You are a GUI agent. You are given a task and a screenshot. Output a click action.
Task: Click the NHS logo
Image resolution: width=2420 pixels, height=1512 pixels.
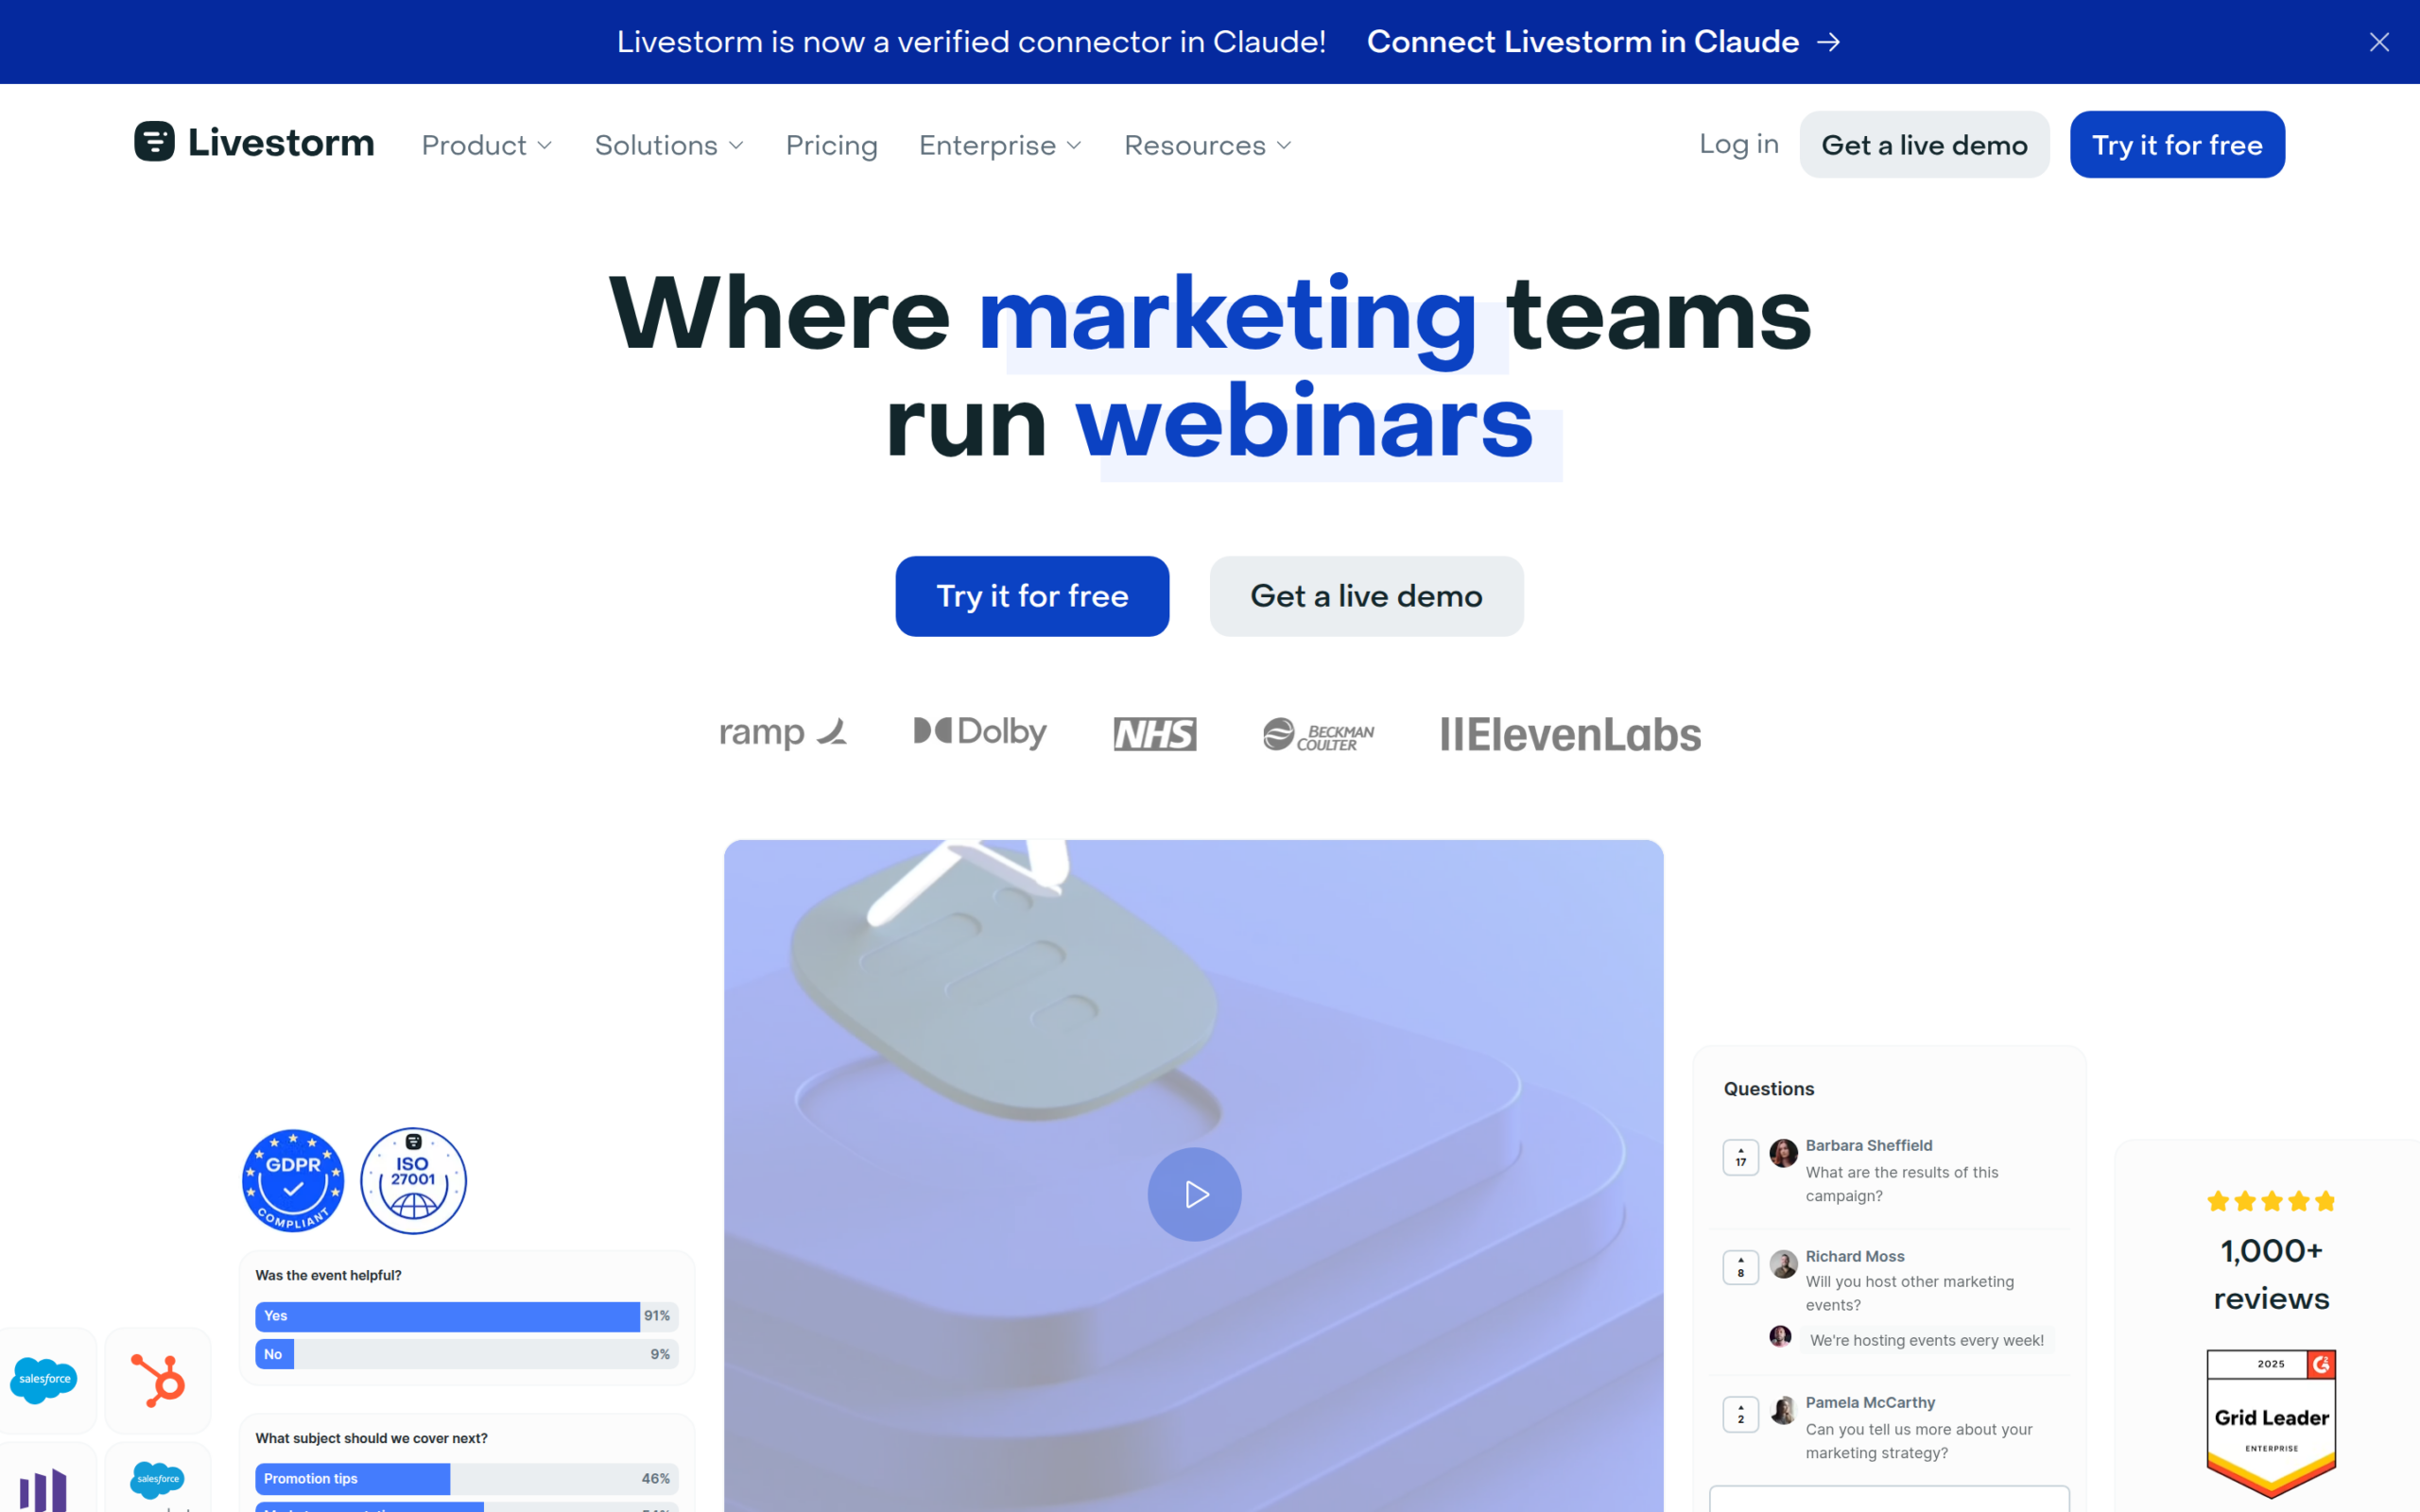(1155, 734)
